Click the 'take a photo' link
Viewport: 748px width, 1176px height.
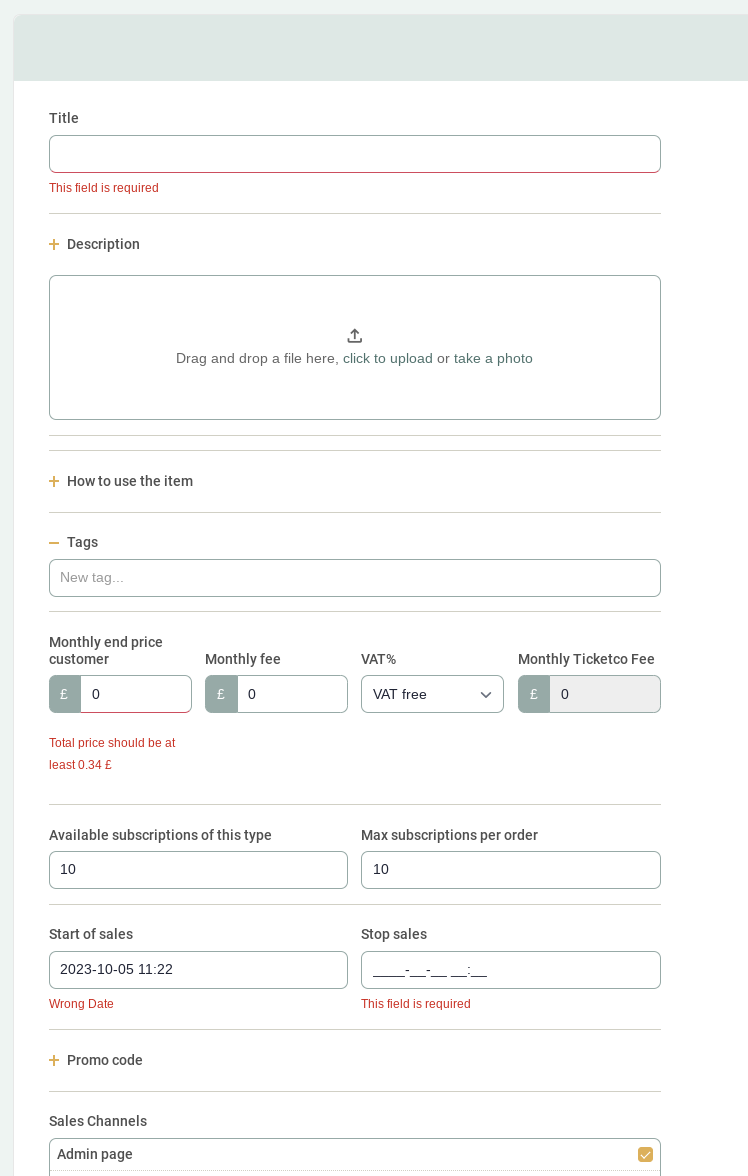[x=493, y=358]
